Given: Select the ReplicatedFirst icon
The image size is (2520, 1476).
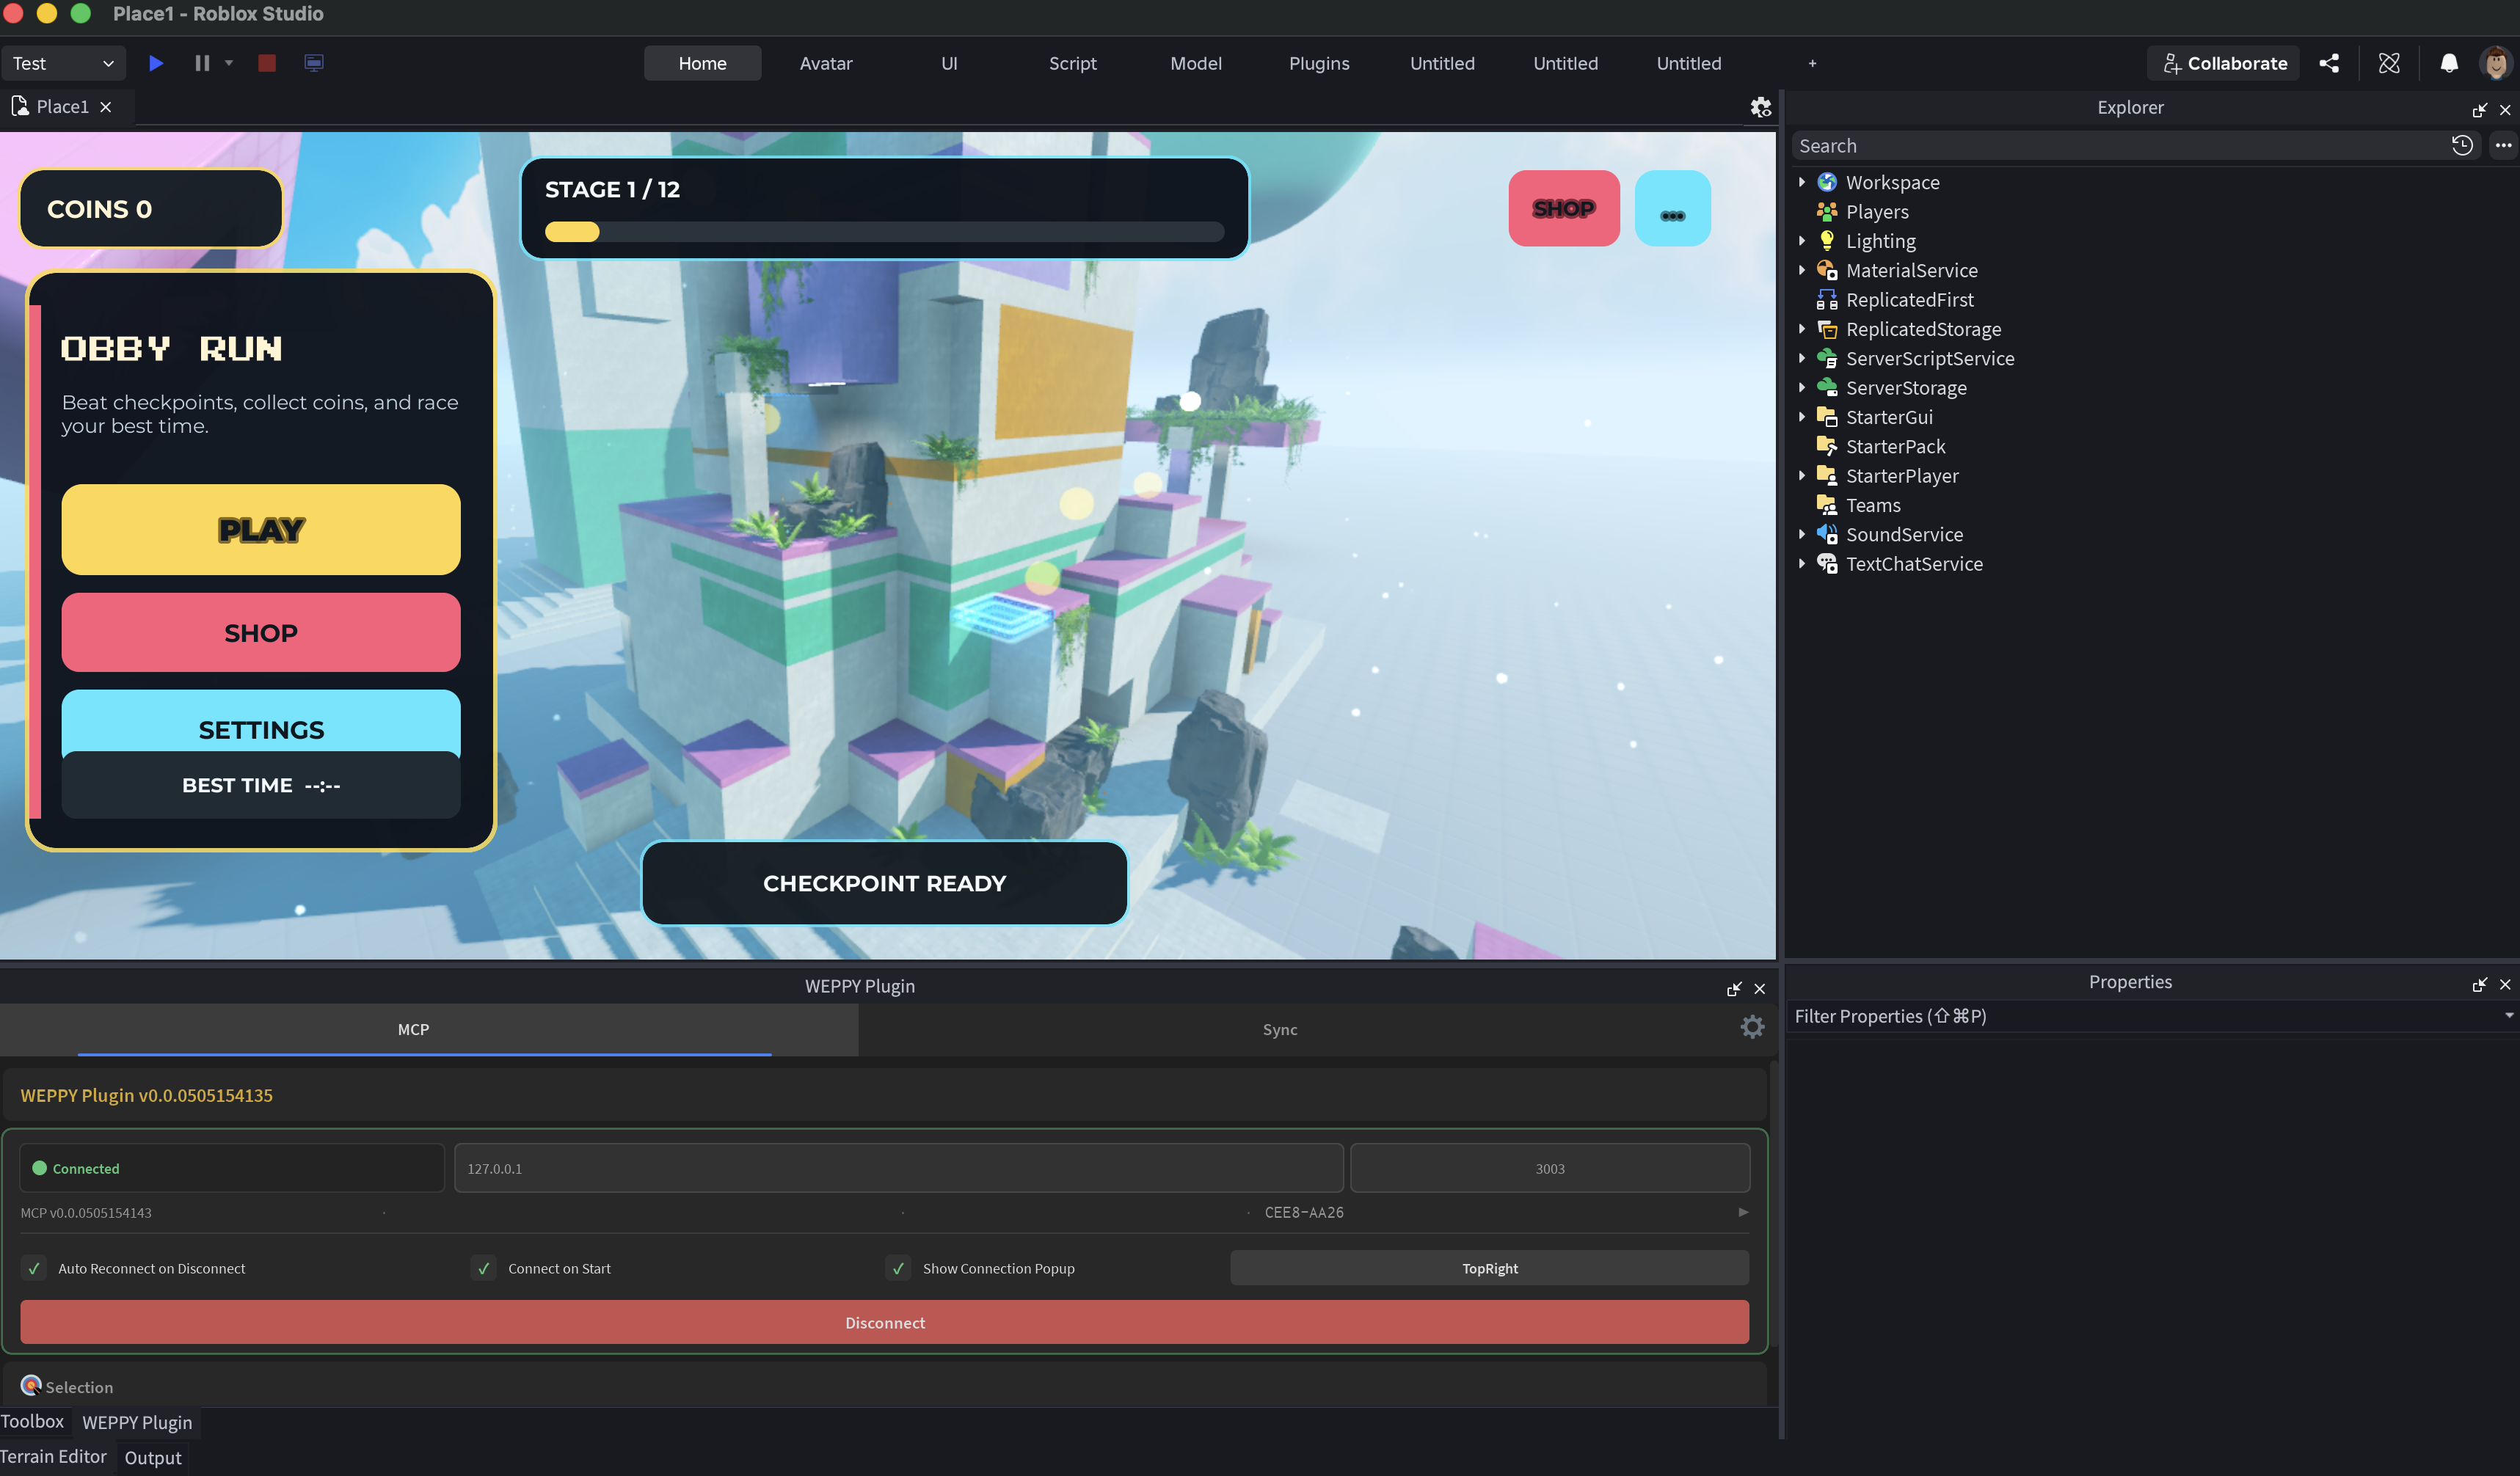Looking at the screenshot, I should point(1827,300).
